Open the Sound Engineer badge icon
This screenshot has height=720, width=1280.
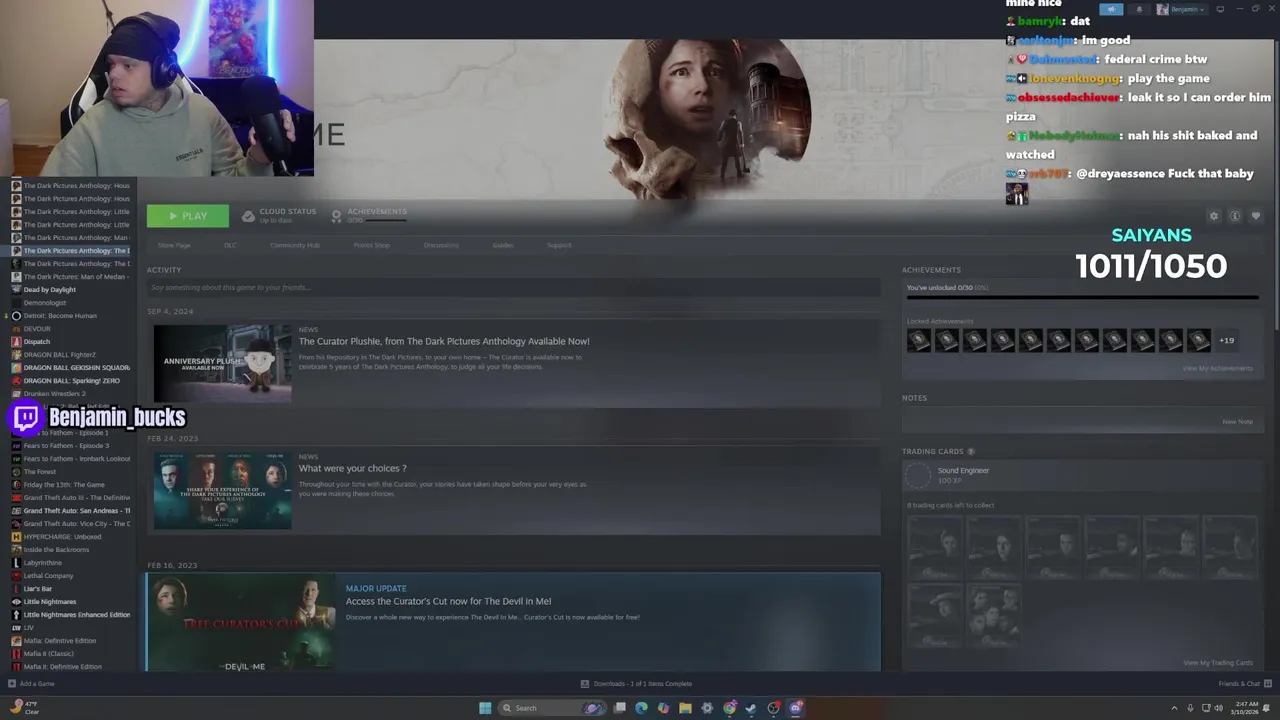point(918,476)
